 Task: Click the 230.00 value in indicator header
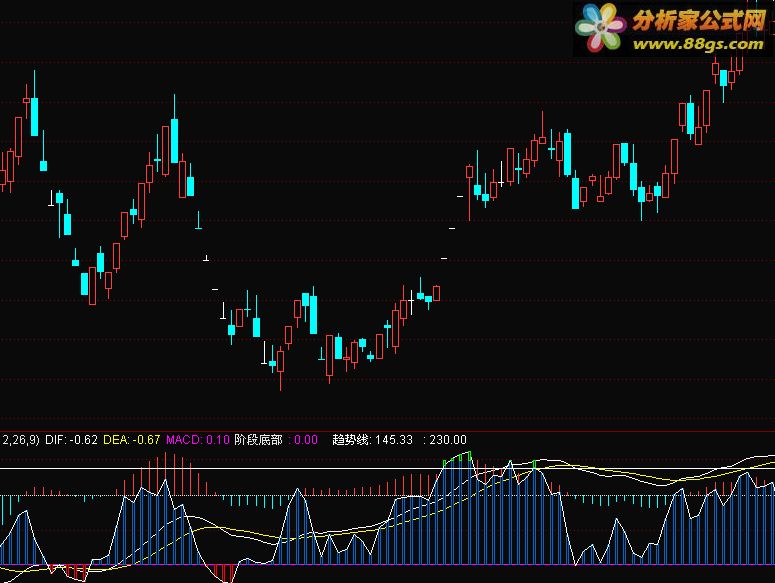point(448,440)
